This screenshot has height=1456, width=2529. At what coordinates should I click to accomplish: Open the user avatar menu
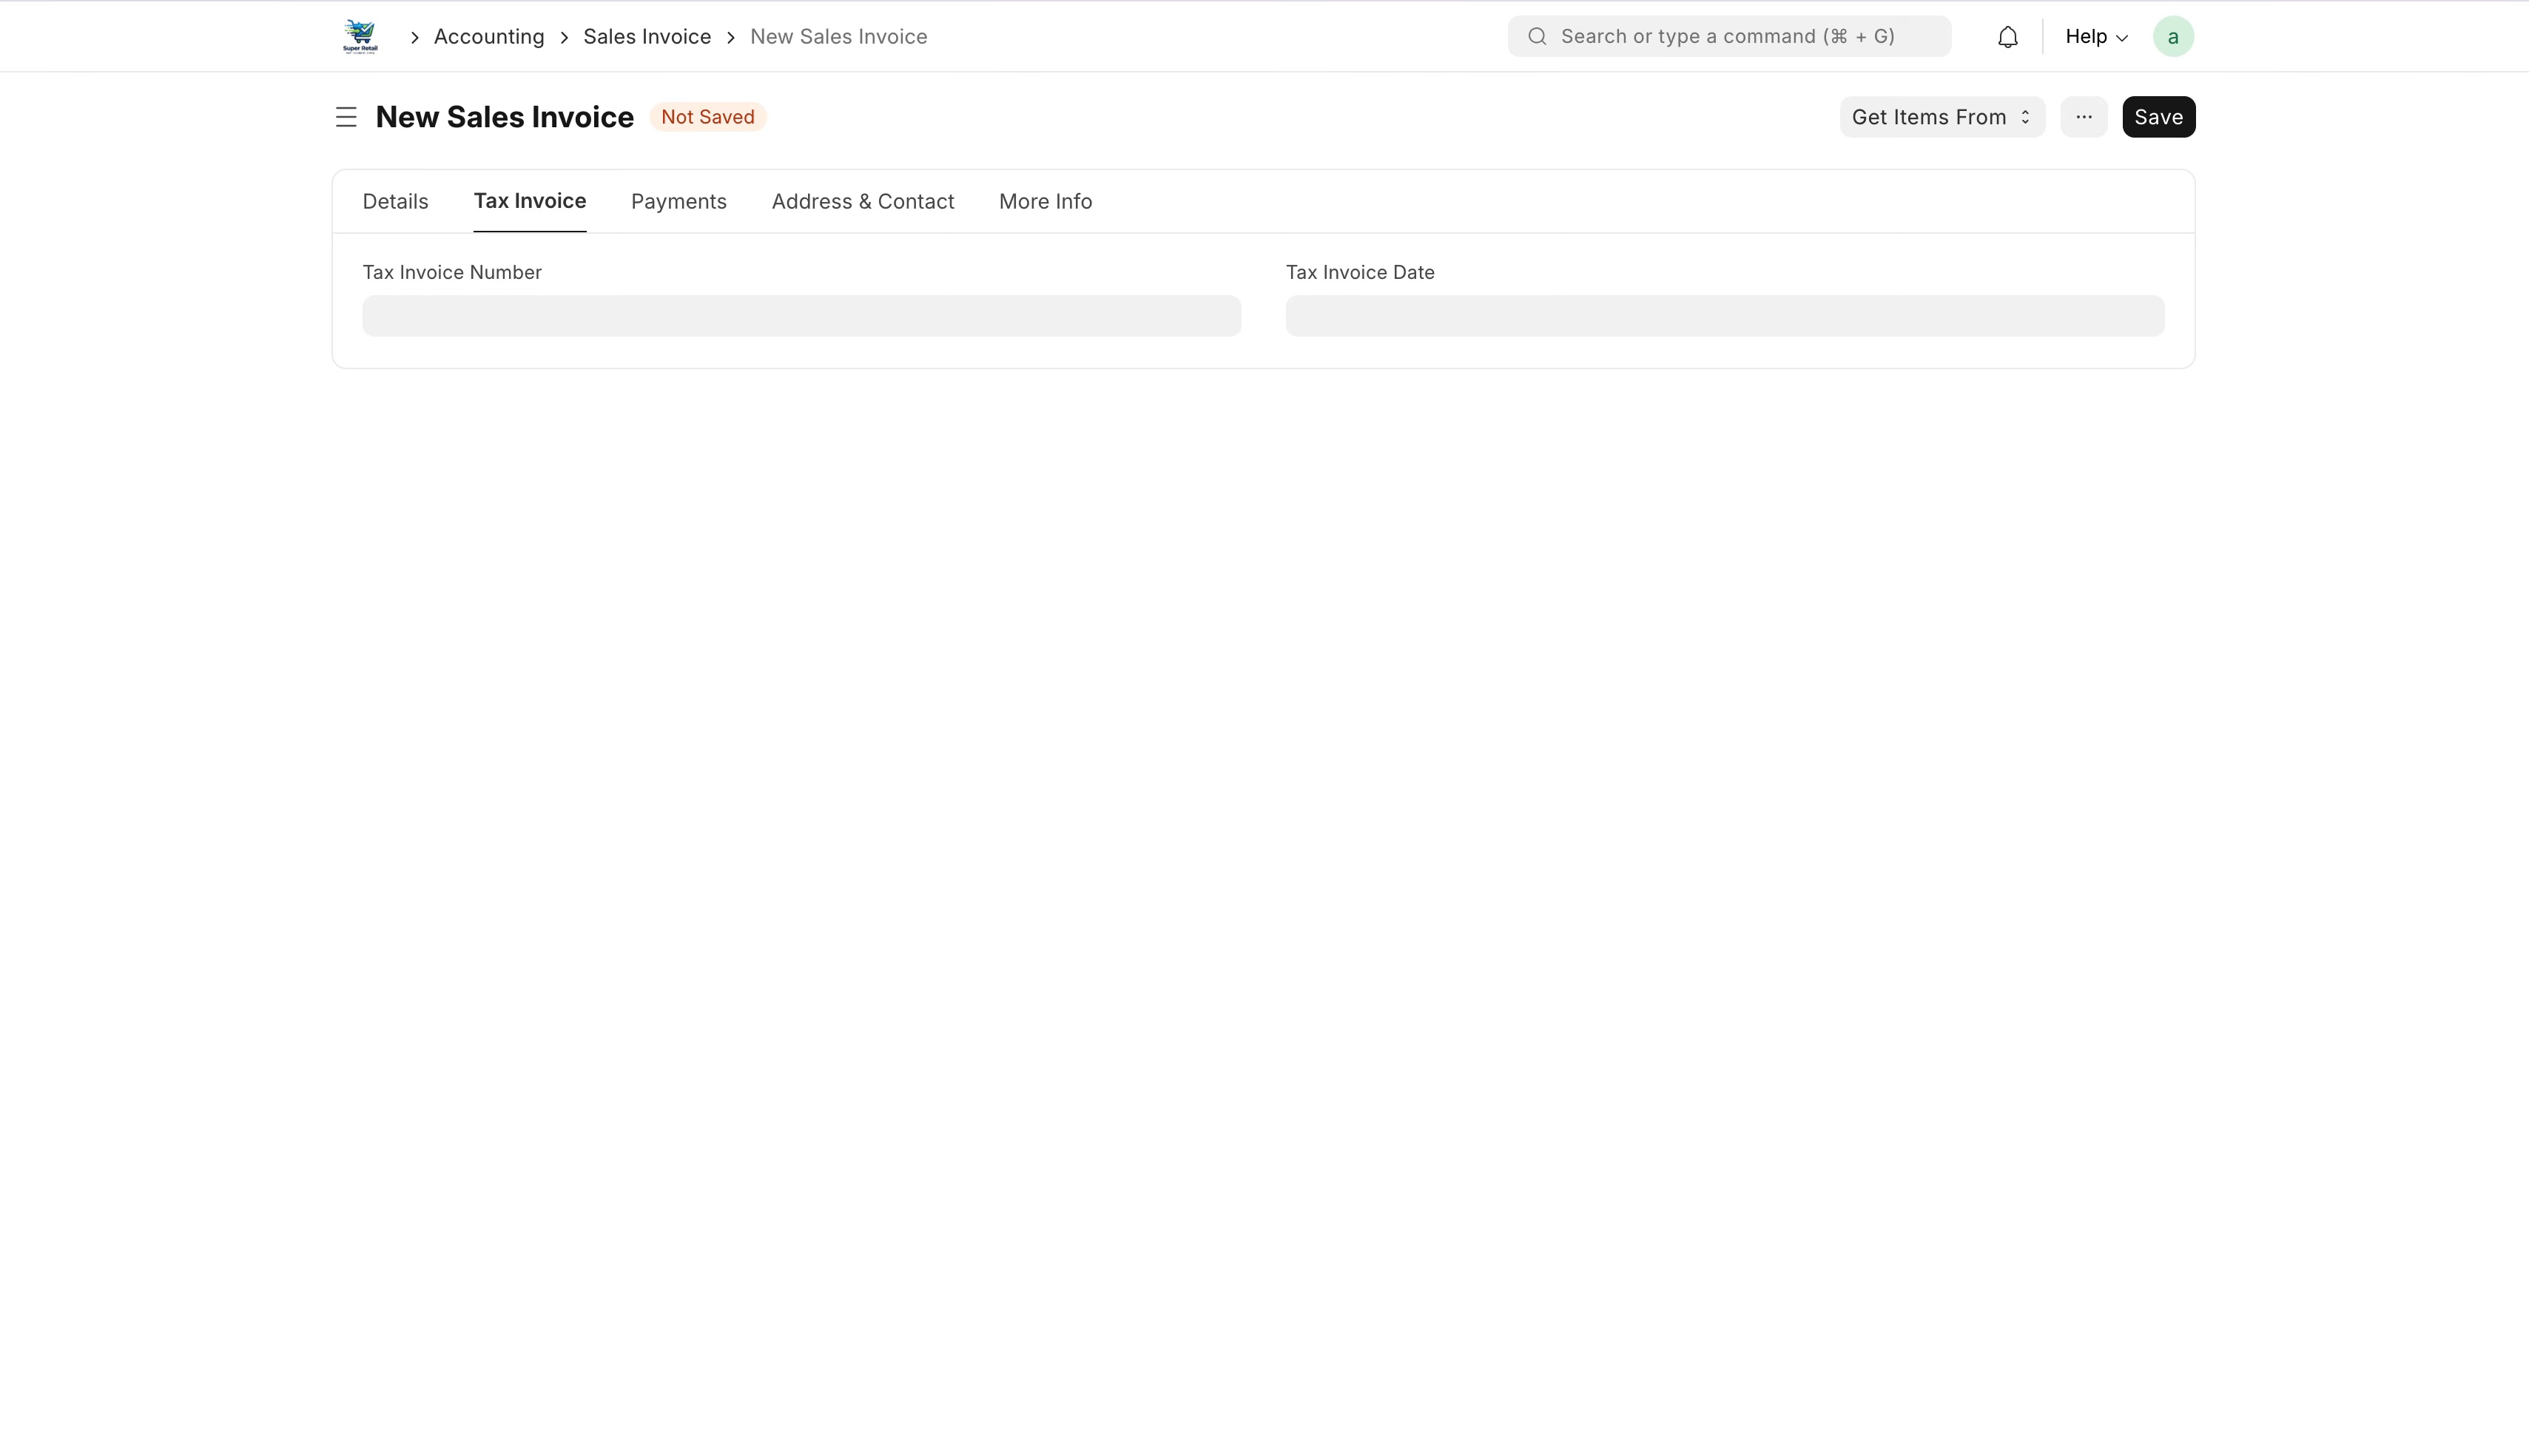click(x=2172, y=37)
